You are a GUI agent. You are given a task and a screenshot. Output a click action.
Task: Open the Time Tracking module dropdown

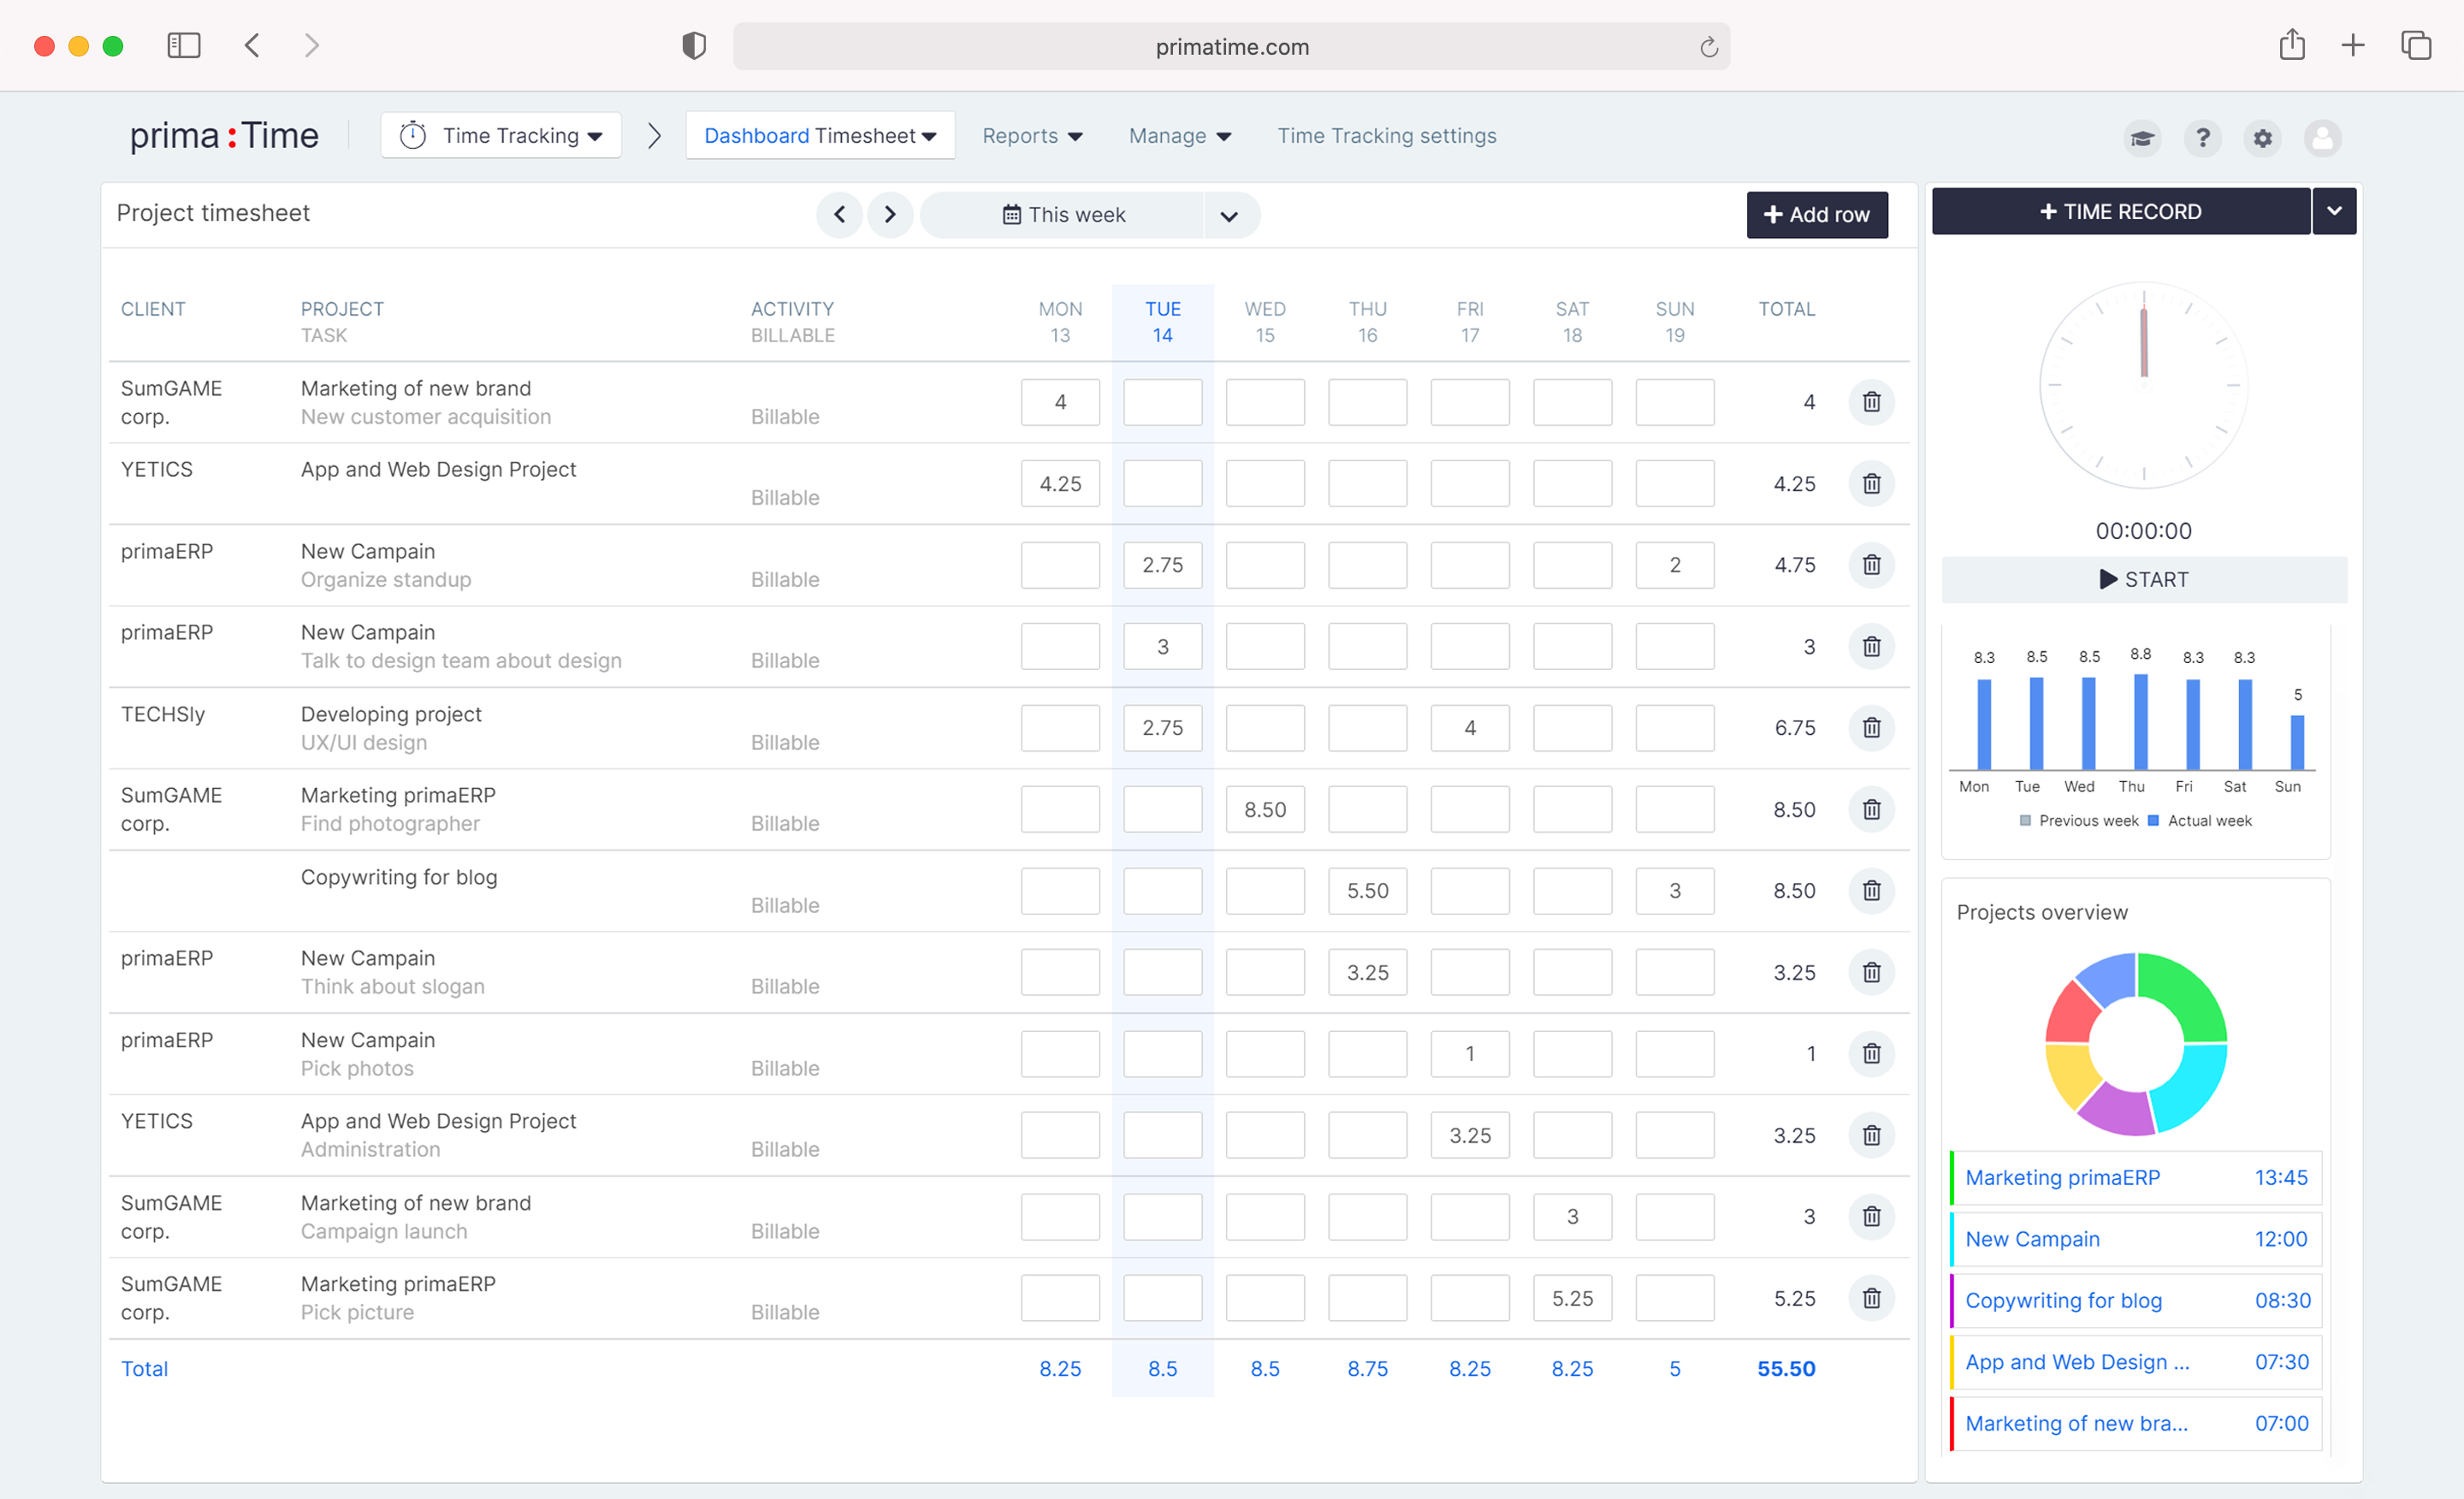[501, 136]
